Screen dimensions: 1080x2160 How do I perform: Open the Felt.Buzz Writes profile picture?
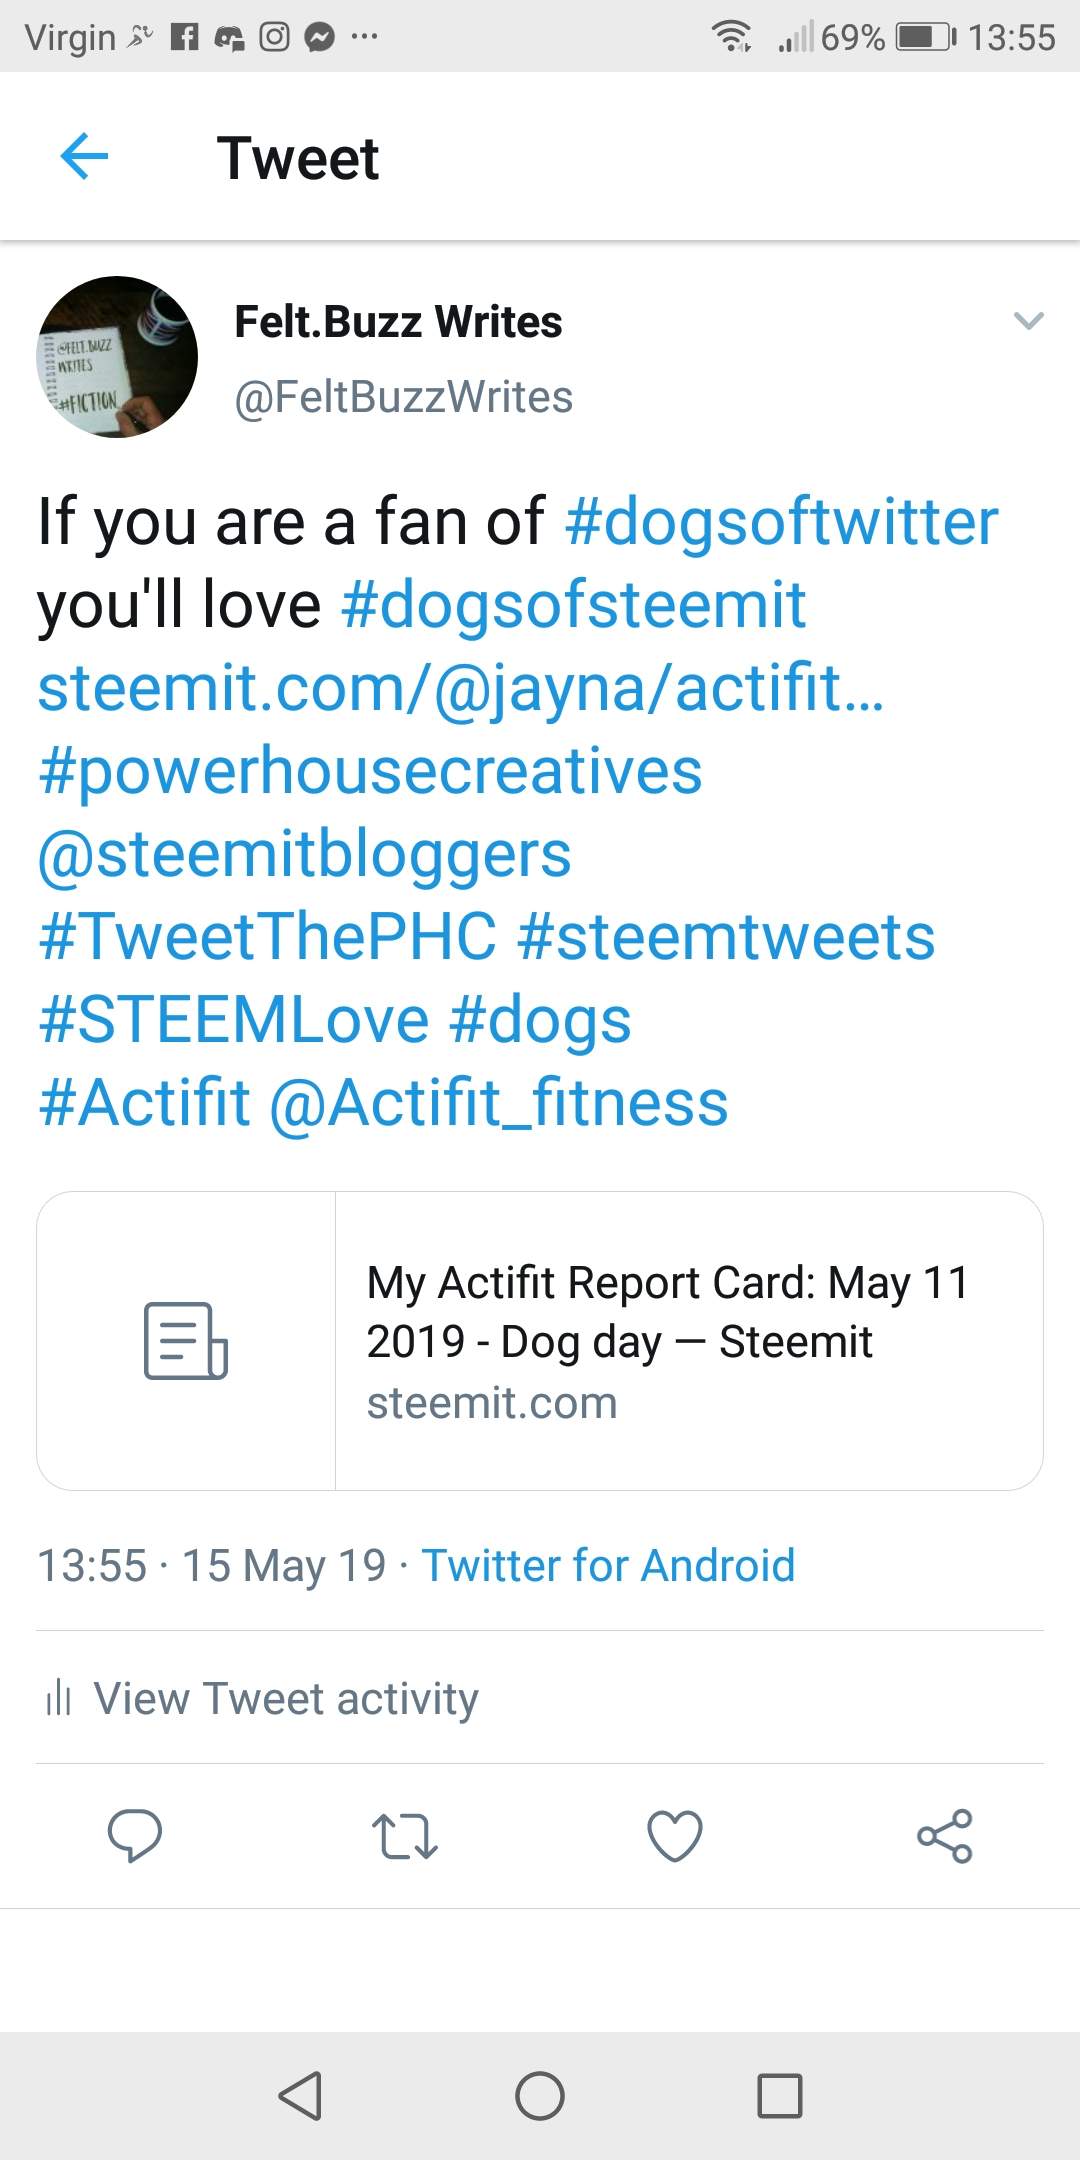tap(117, 357)
